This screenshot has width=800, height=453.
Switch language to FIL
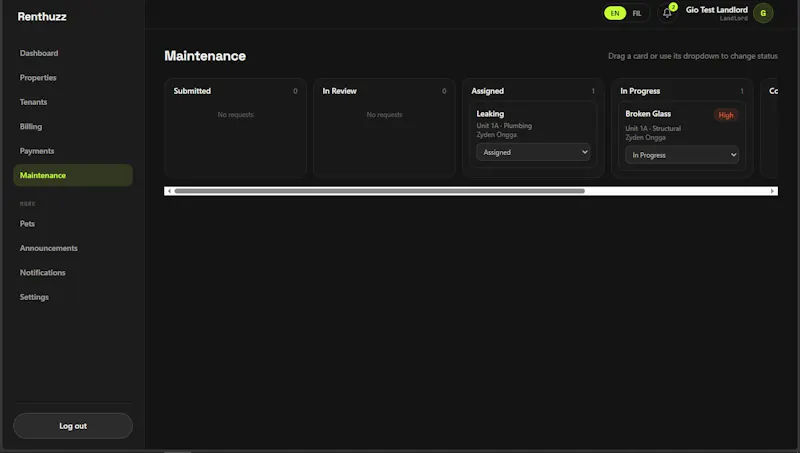(637, 13)
